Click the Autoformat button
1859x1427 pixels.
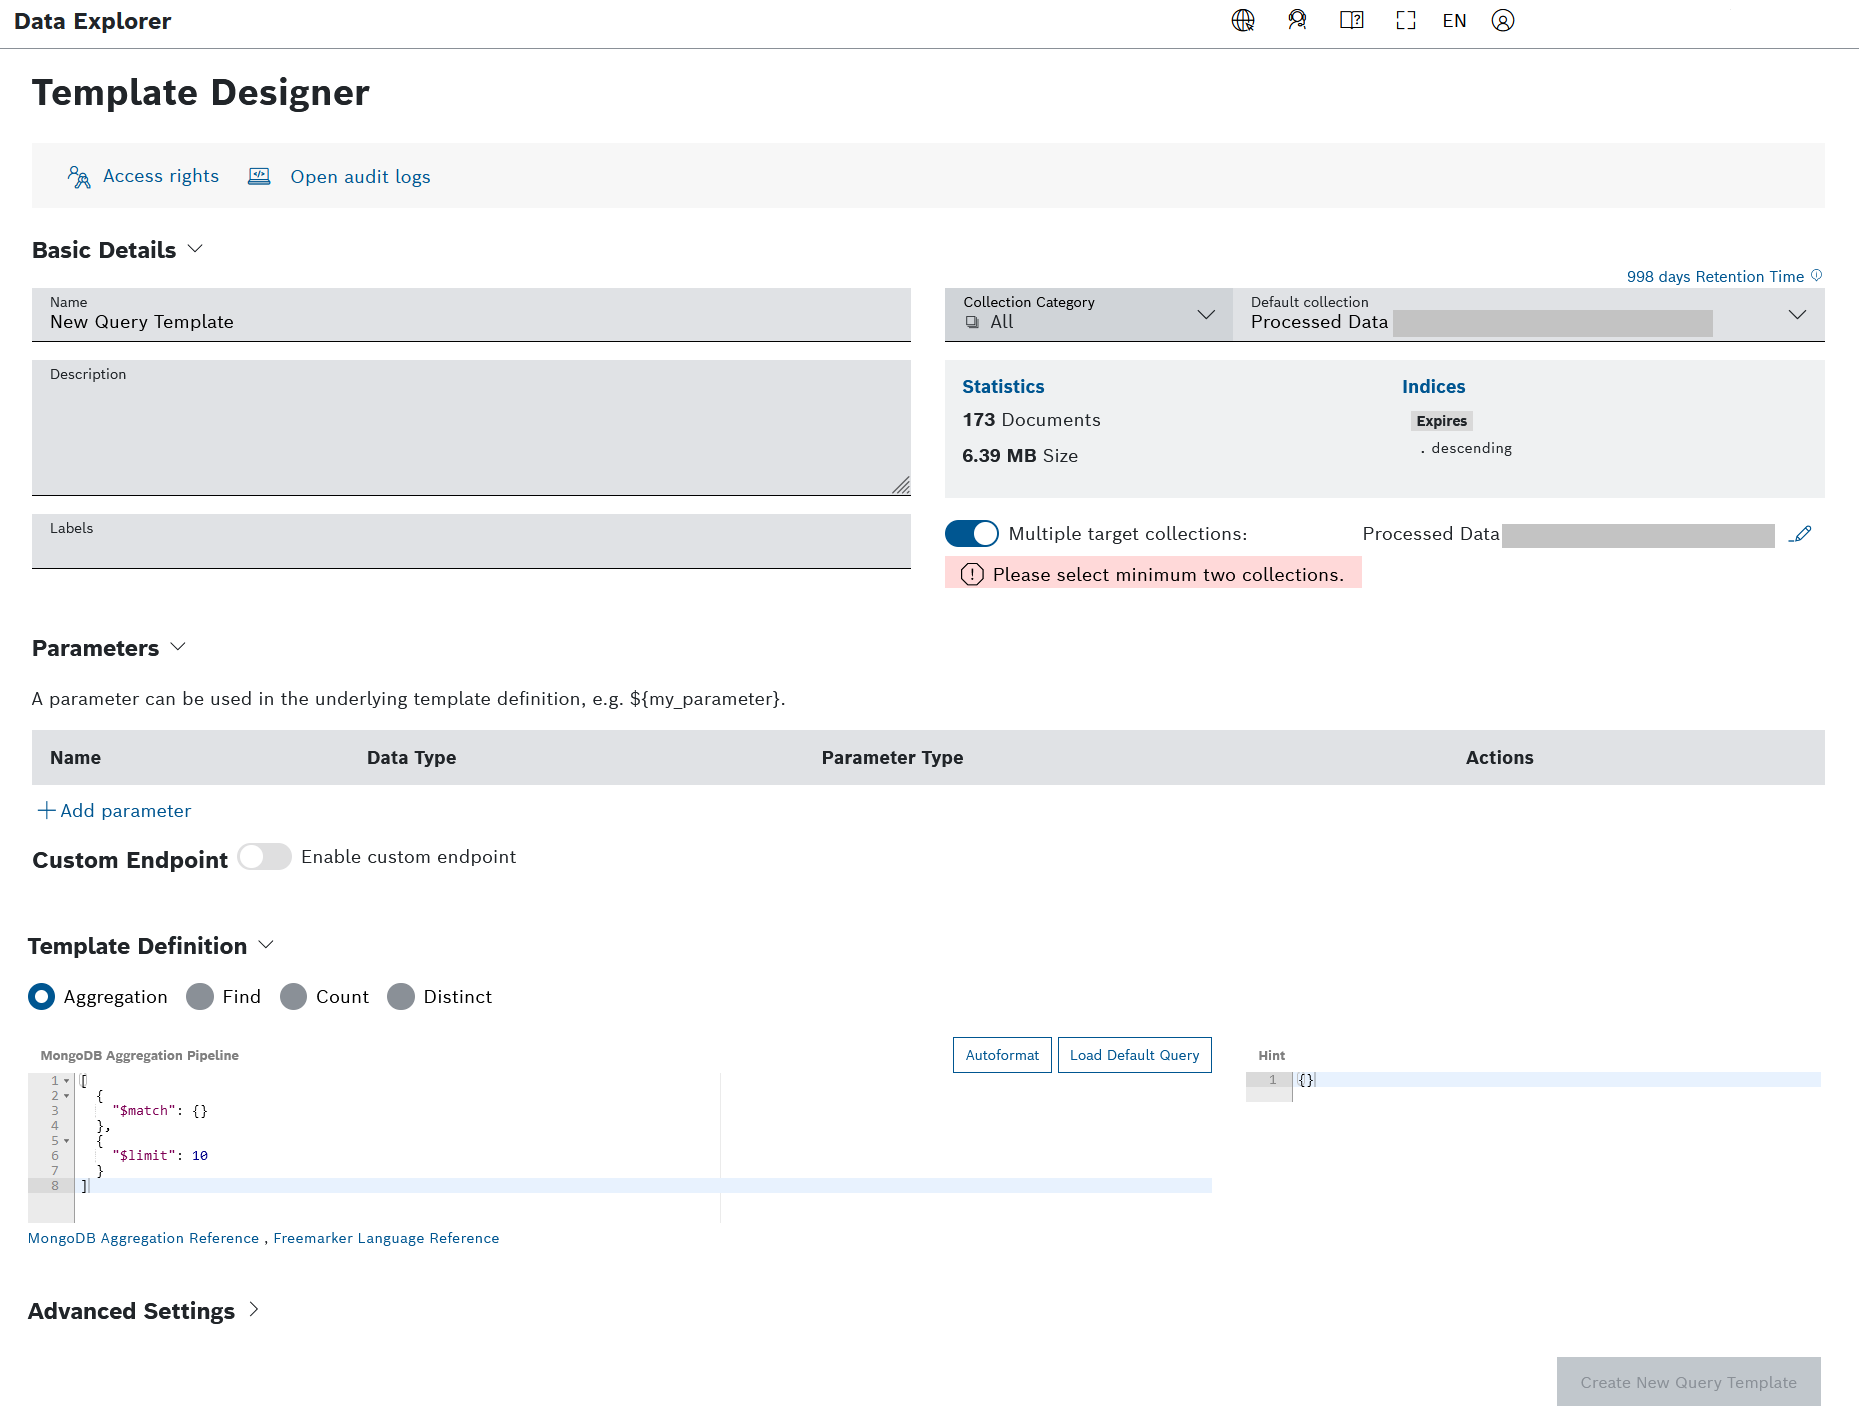(1001, 1055)
